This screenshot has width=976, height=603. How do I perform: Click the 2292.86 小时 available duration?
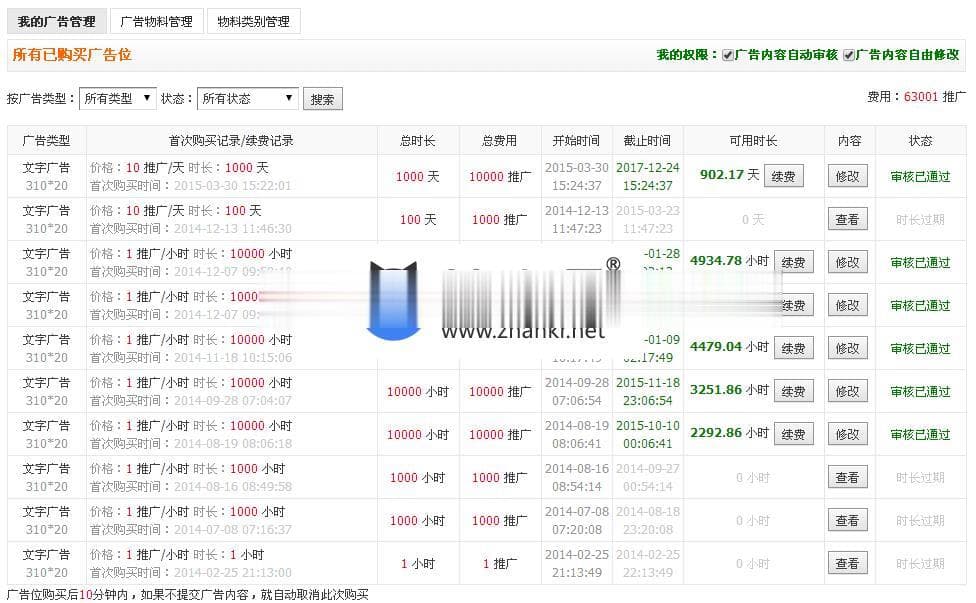click(x=730, y=432)
